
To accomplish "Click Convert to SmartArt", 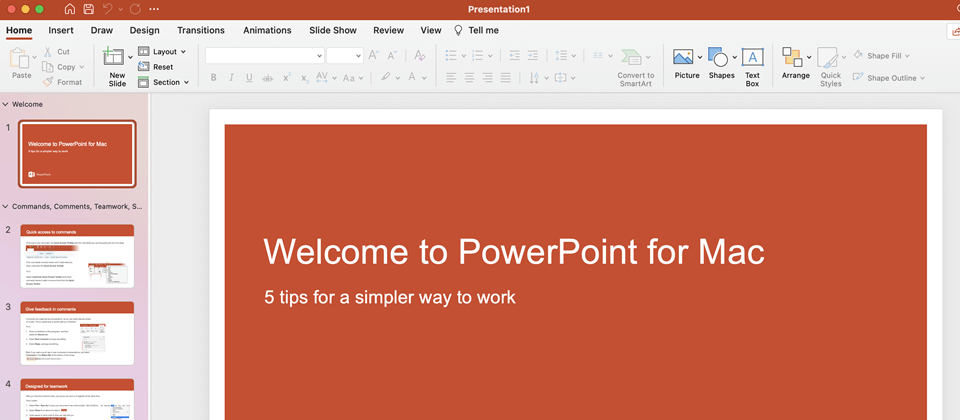I will pyautogui.click(x=636, y=67).
